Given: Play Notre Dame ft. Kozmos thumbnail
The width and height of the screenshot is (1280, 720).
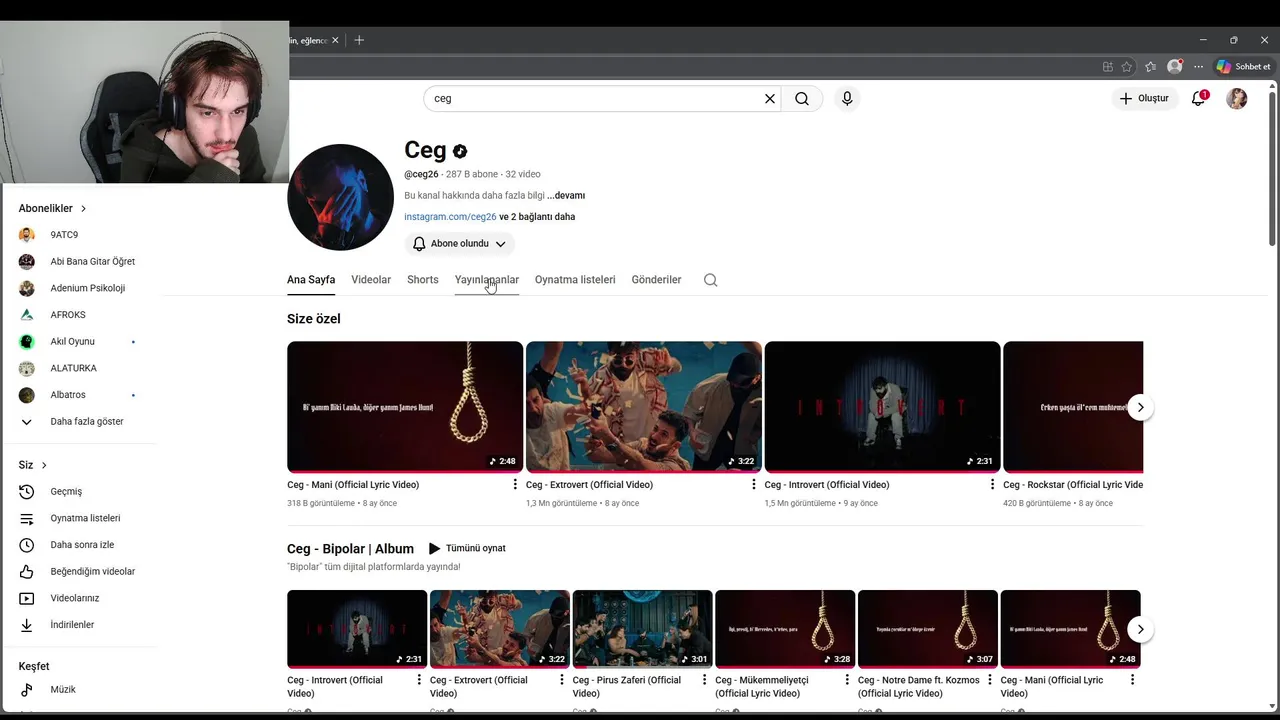Looking at the screenshot, I should (928, 629).
